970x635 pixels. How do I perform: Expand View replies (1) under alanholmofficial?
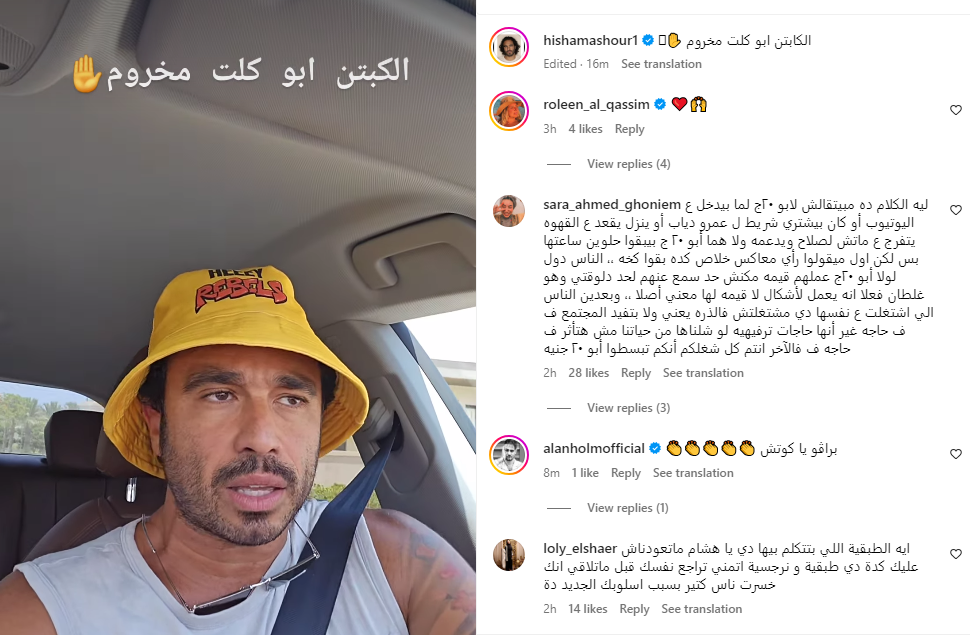pos(628,508)
